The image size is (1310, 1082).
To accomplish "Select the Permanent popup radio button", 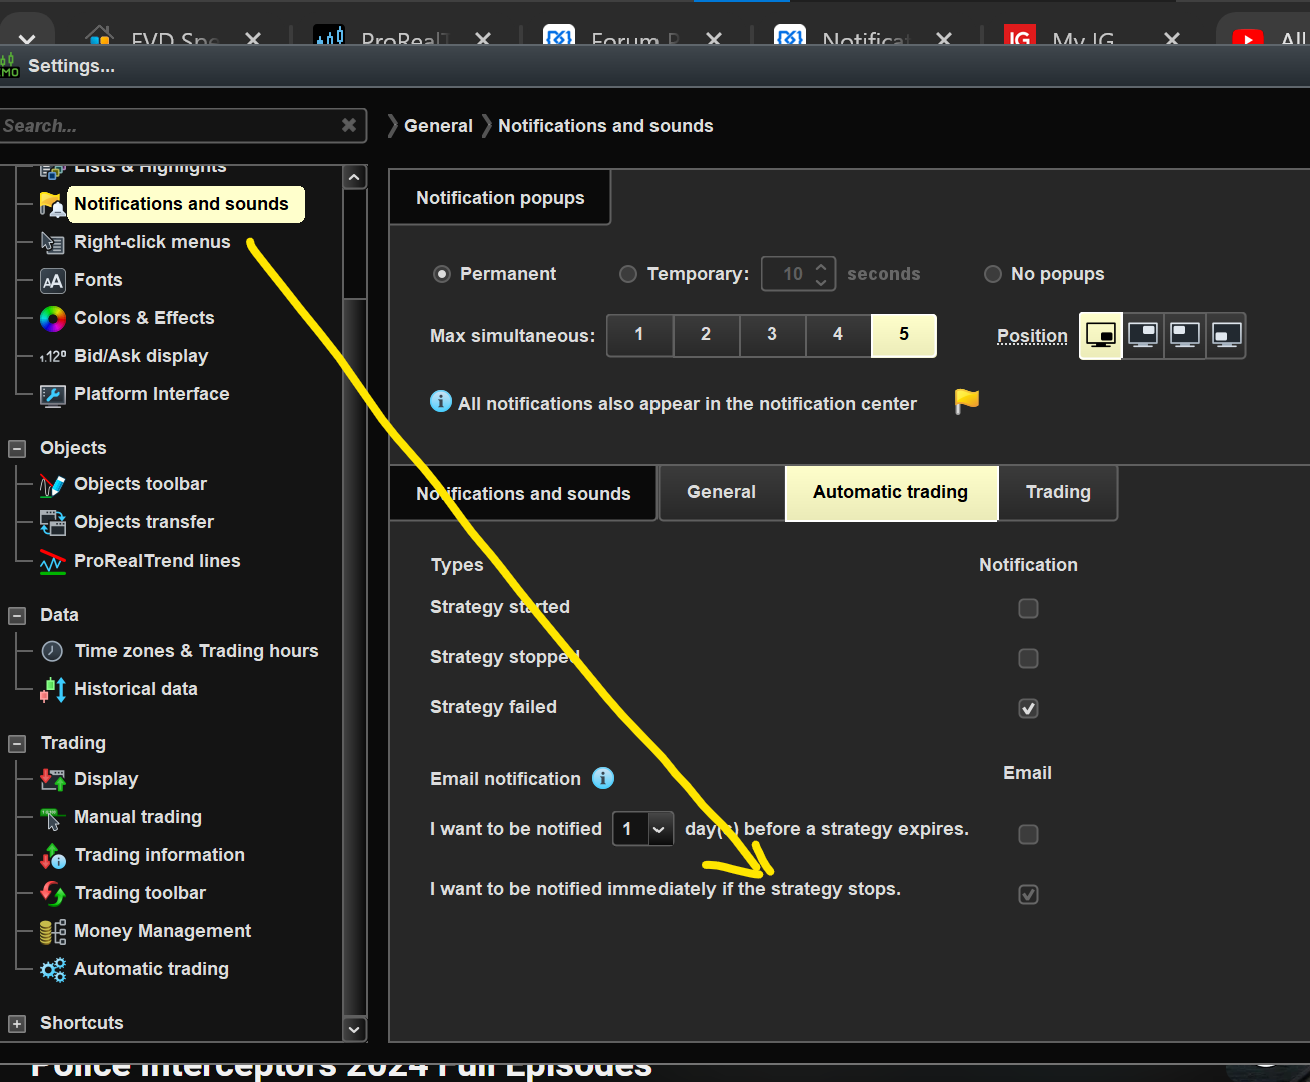I will pyautogui.click(x=441, y=274).
